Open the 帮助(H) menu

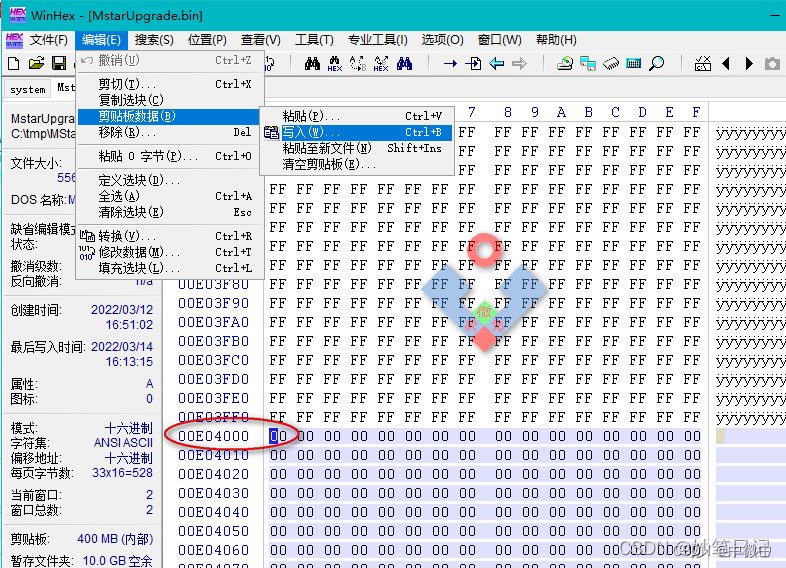pos(556,40)
